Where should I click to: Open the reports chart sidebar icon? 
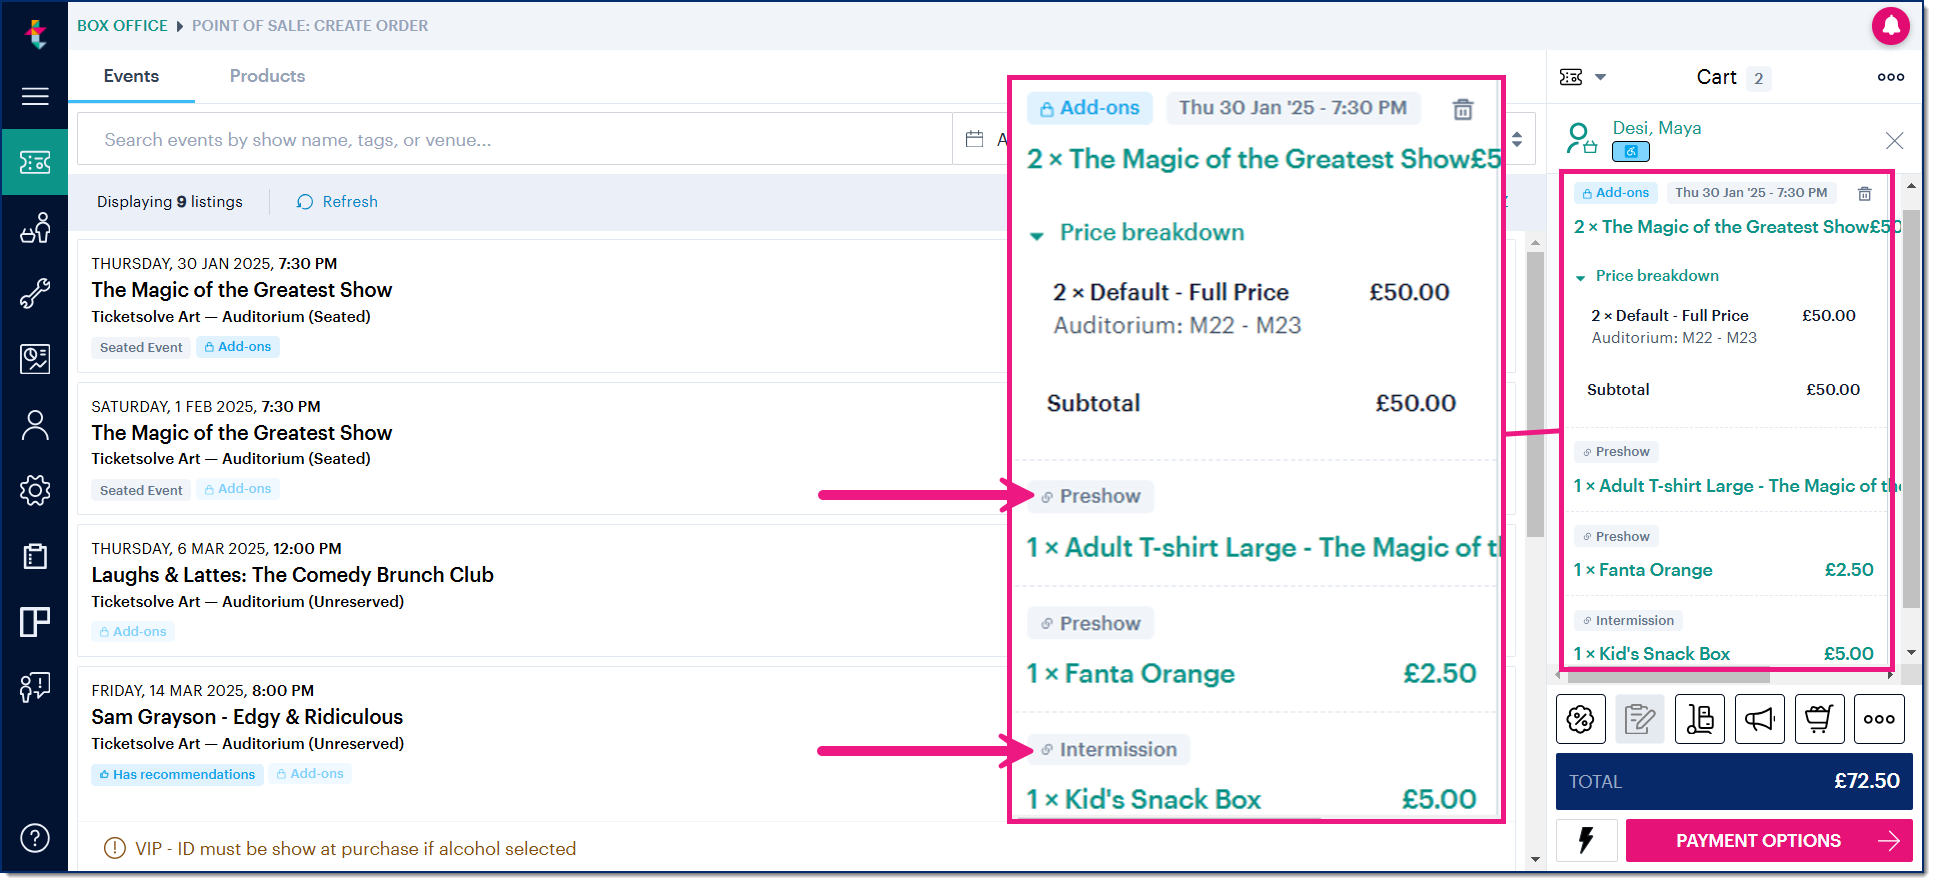coord(35,359)
